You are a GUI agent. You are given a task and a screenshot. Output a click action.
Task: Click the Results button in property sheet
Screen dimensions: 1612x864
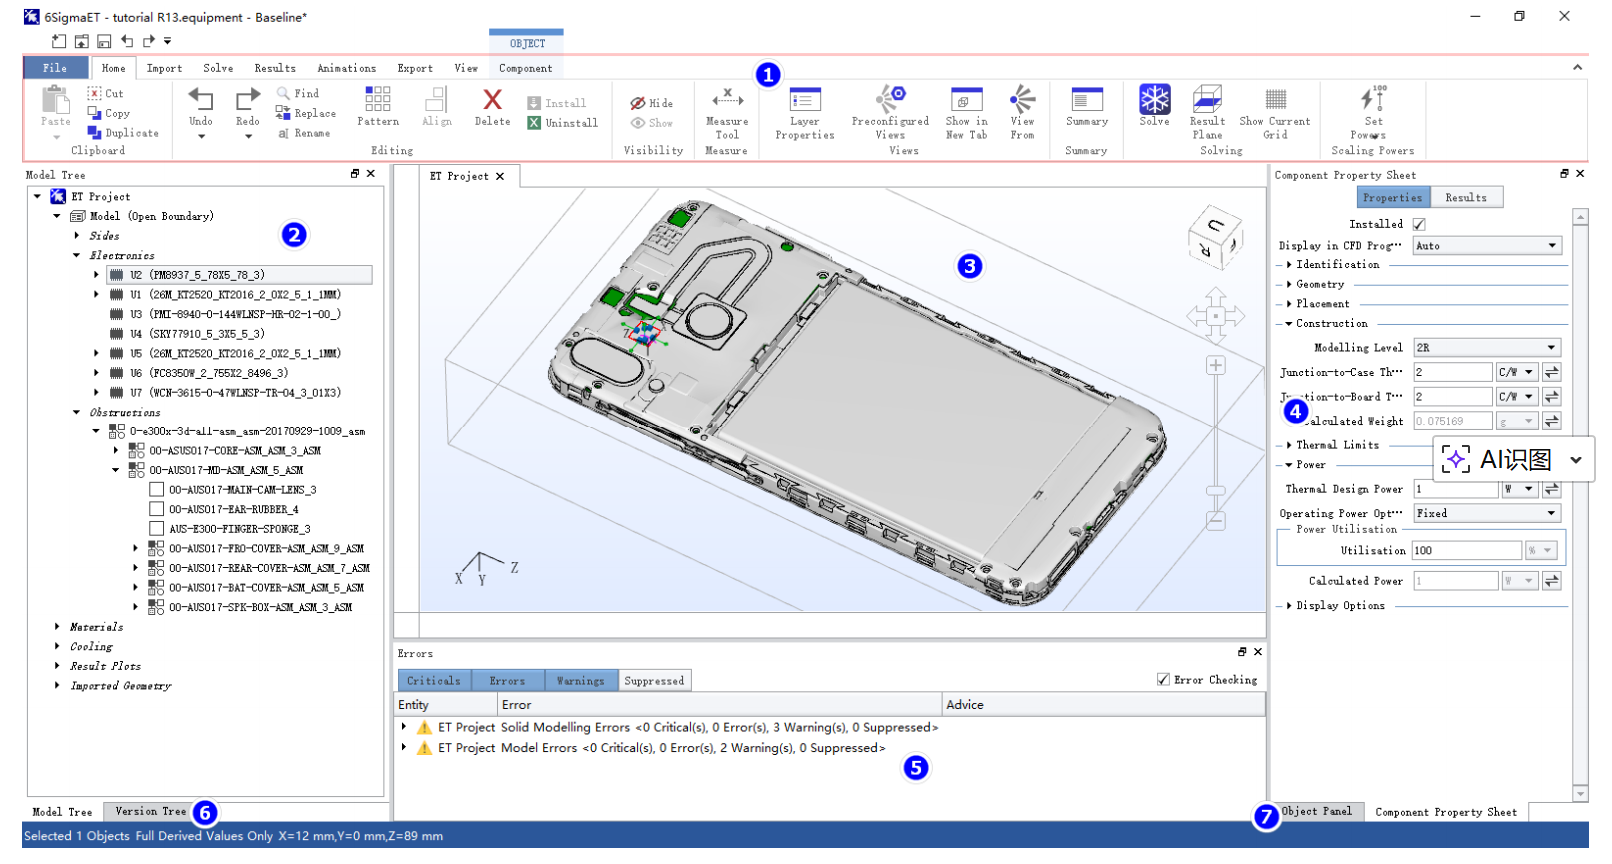pyautogui.click(x=1465, y=198)
